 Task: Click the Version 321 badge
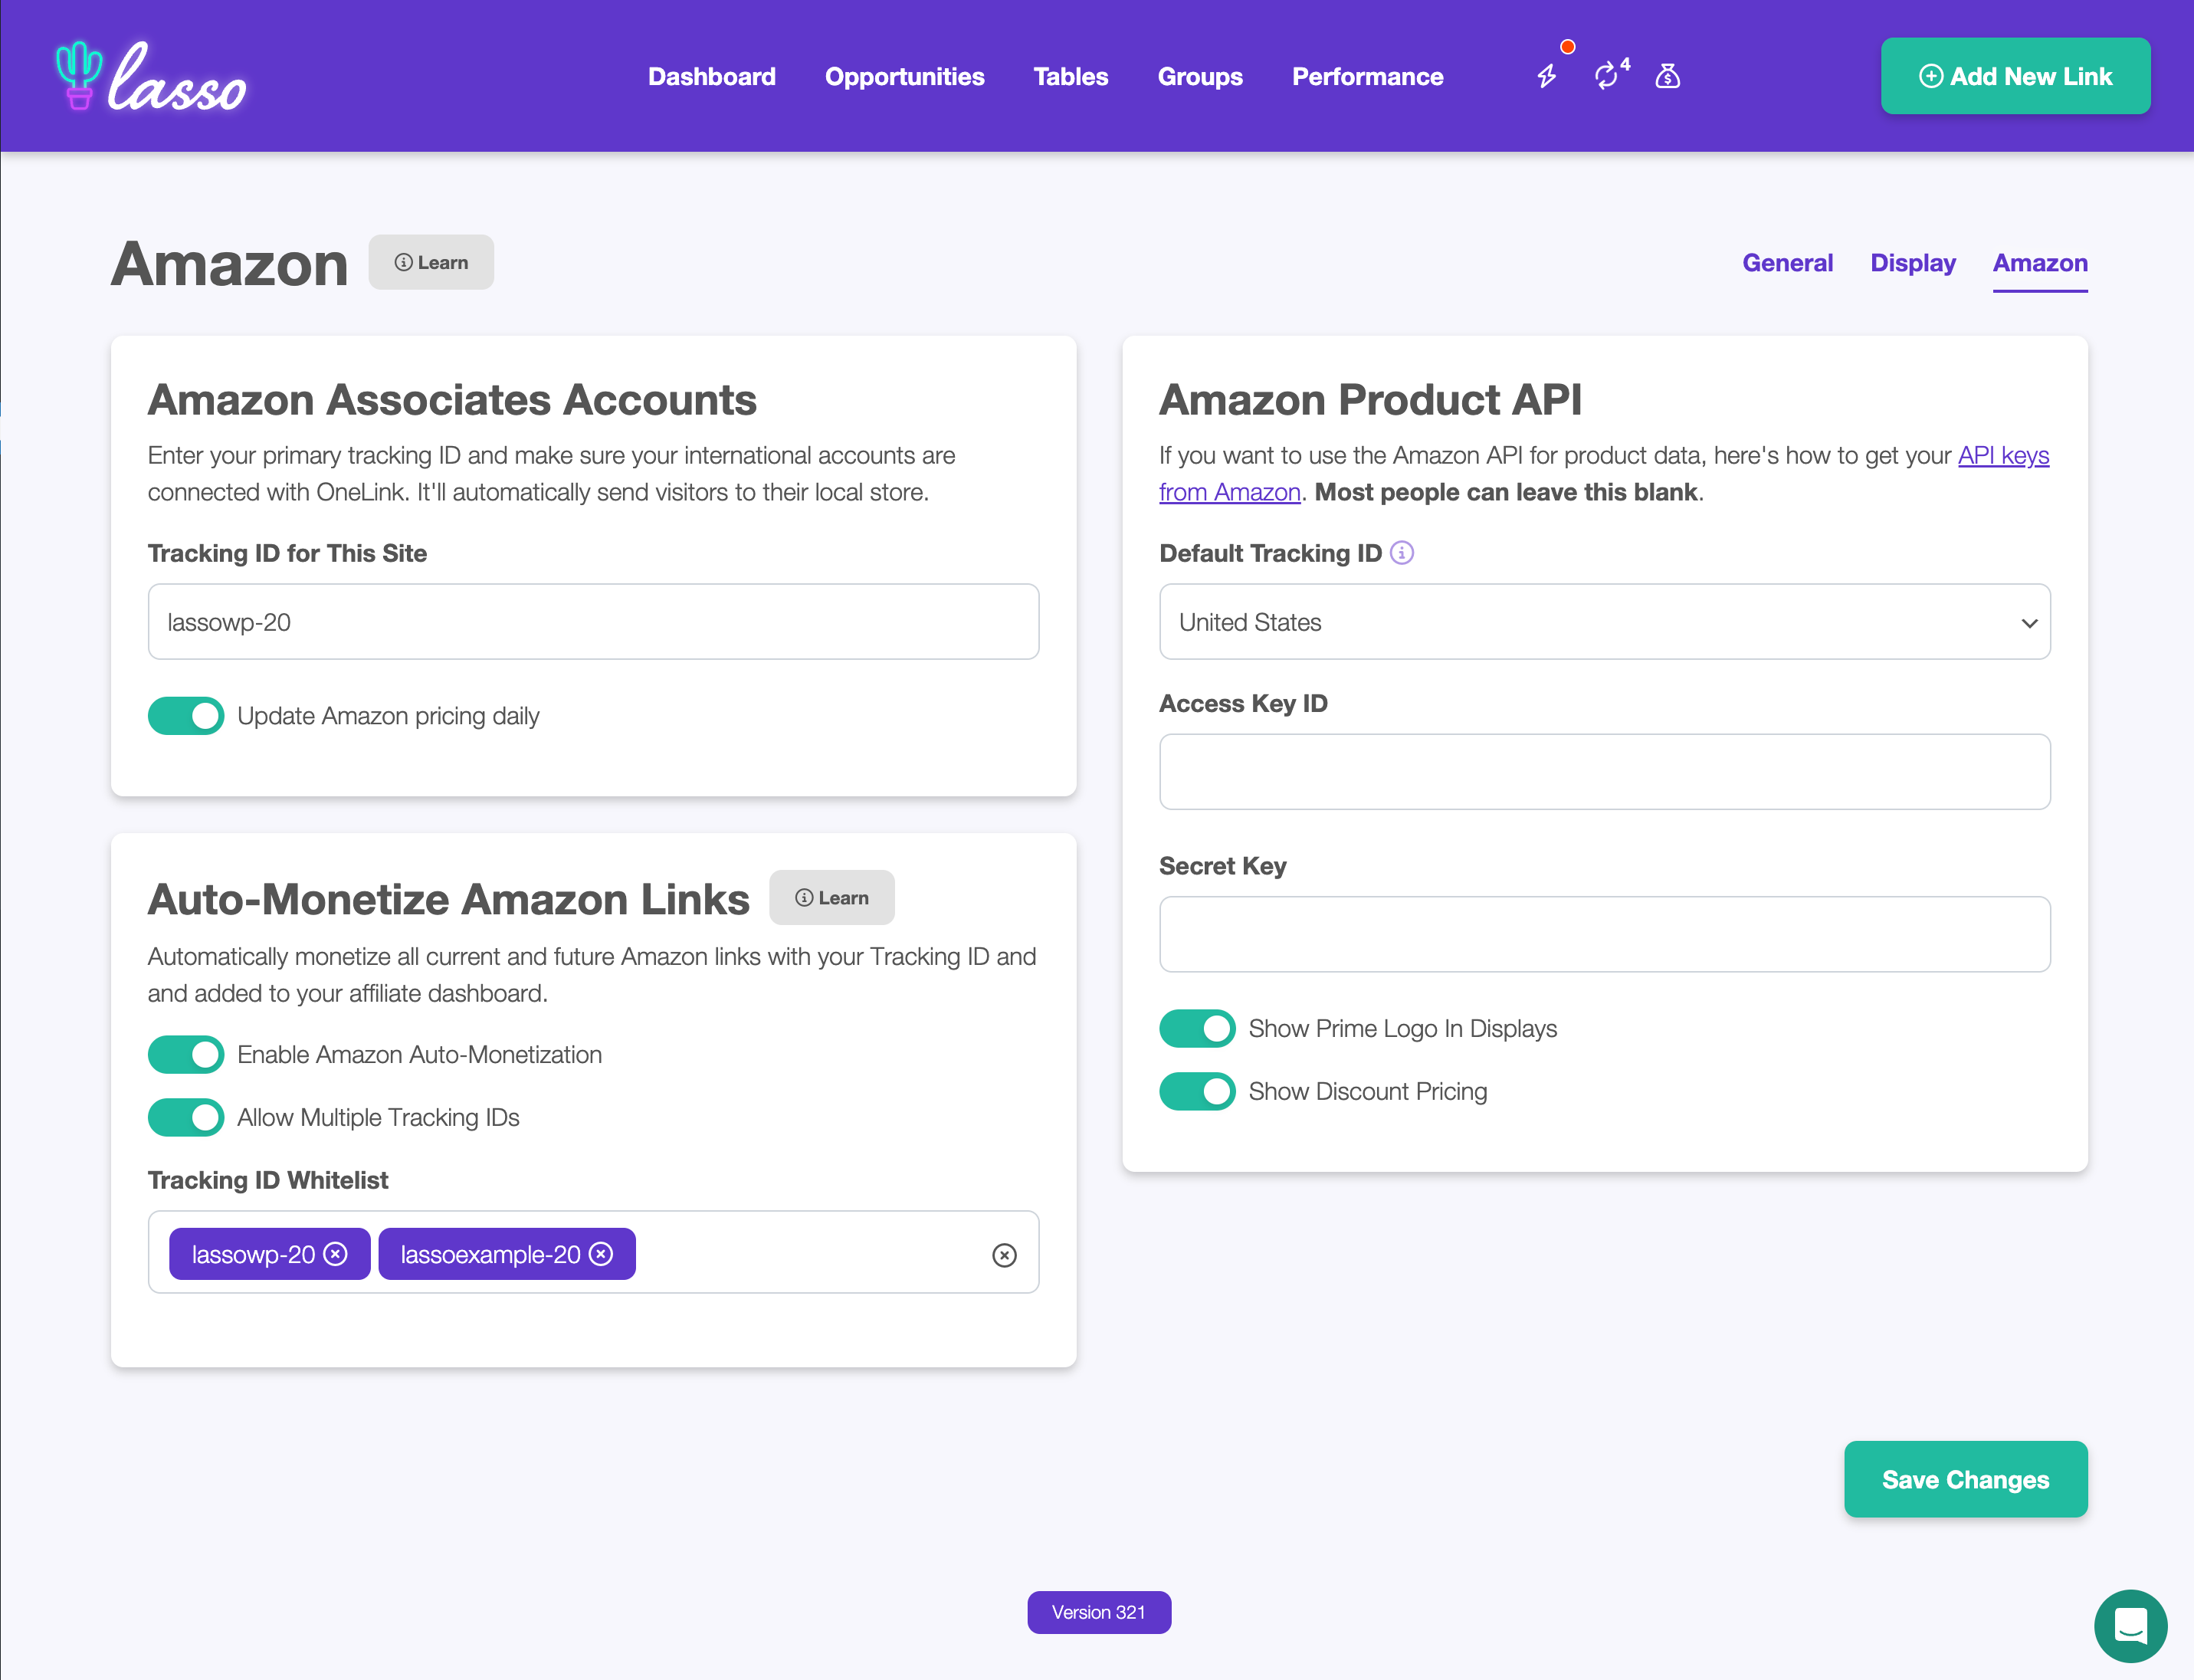1098,1612
